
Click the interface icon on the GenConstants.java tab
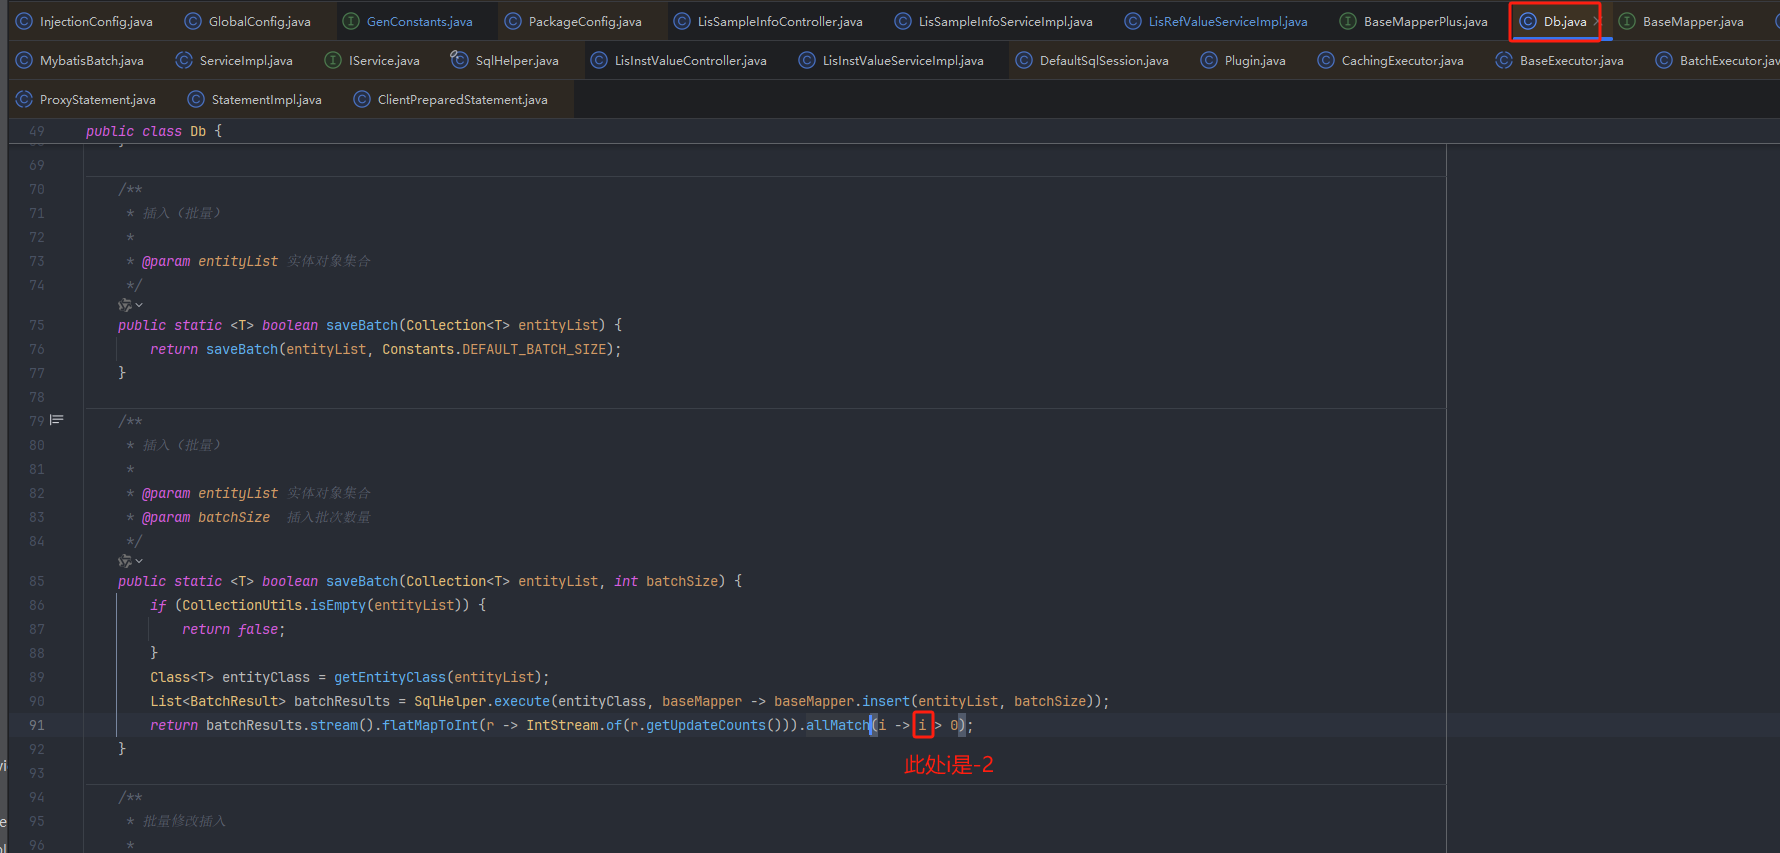pos(351,21)
